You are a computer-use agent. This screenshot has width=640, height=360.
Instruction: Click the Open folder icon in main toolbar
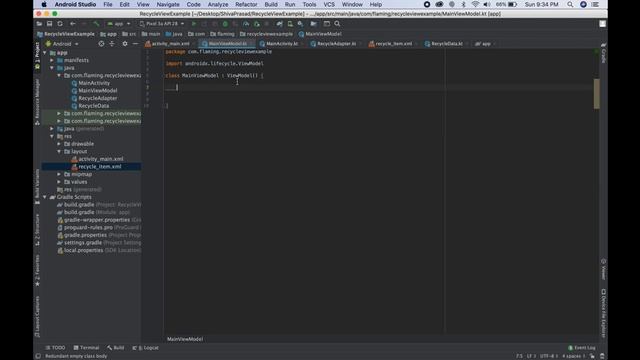coord(39,24)
